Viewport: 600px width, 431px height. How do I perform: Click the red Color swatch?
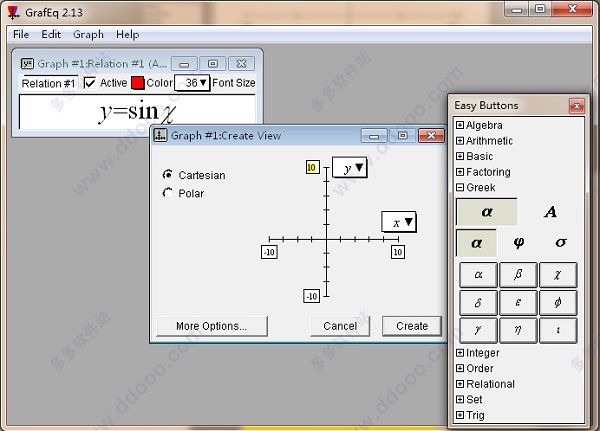click(x=138, y=83)
